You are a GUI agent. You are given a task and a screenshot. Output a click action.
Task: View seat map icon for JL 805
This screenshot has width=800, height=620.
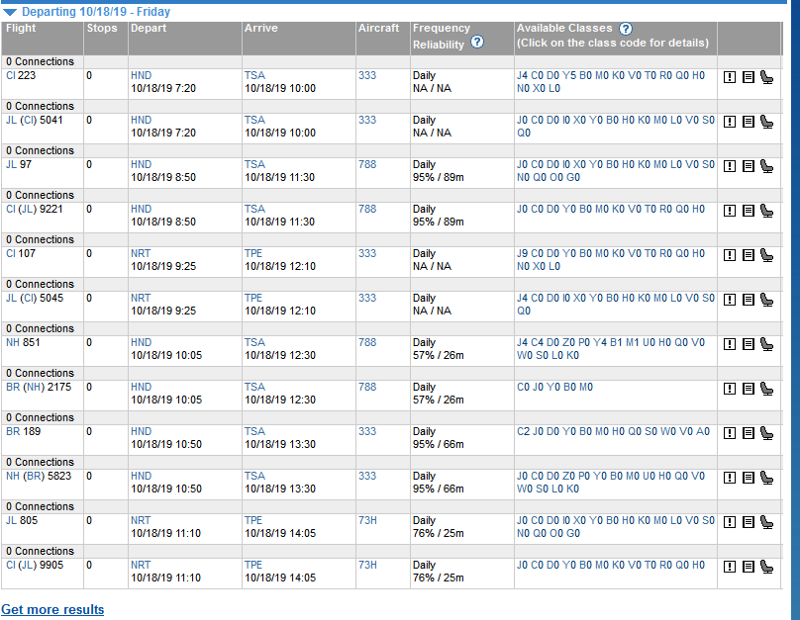(766, 523)
